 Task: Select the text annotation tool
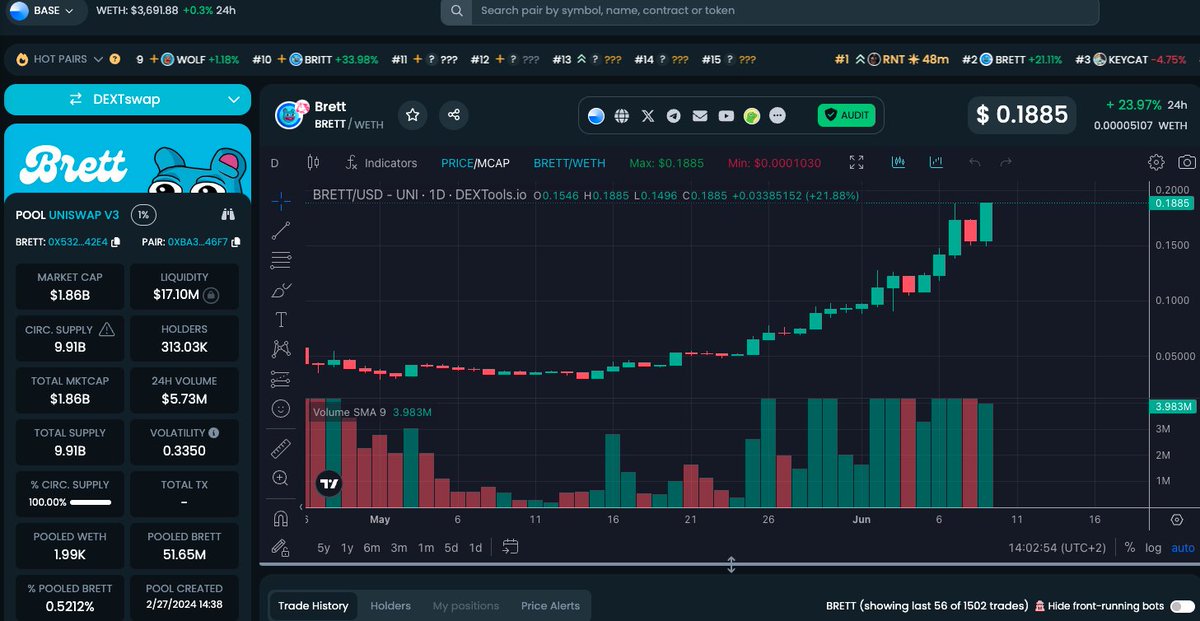[x=281, y=320]
